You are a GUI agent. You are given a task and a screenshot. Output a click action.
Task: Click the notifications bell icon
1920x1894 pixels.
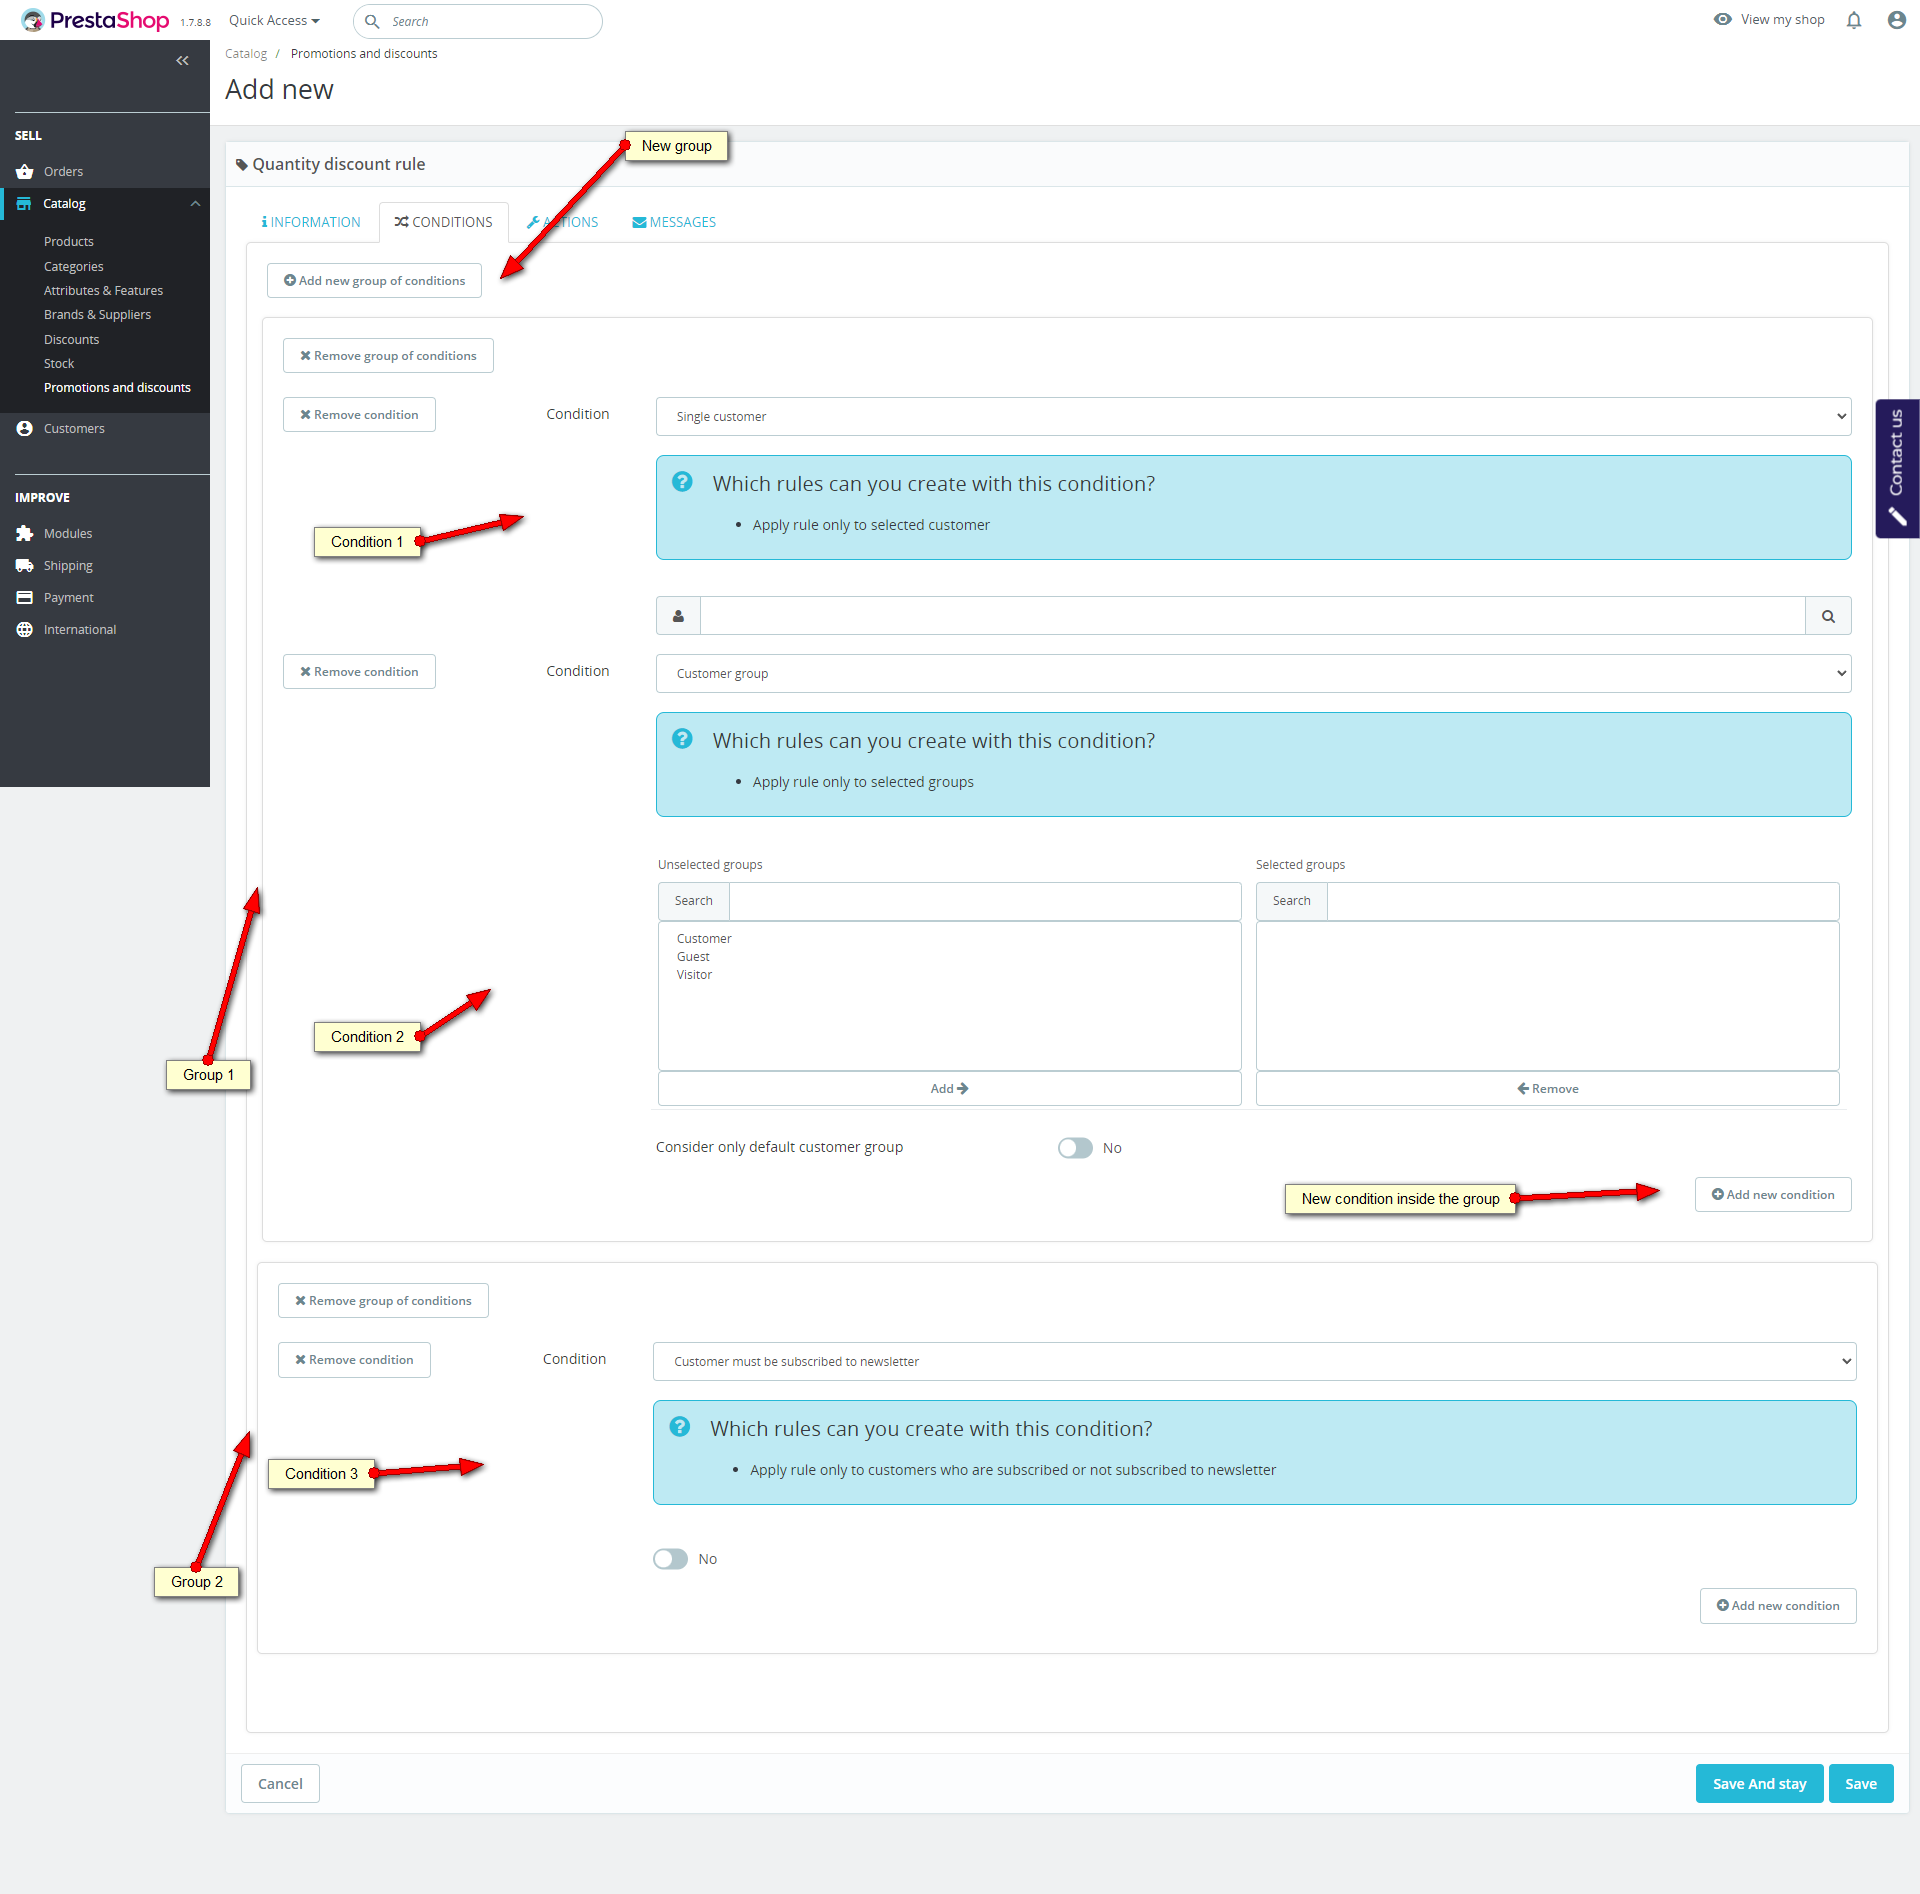(1854, 20)
